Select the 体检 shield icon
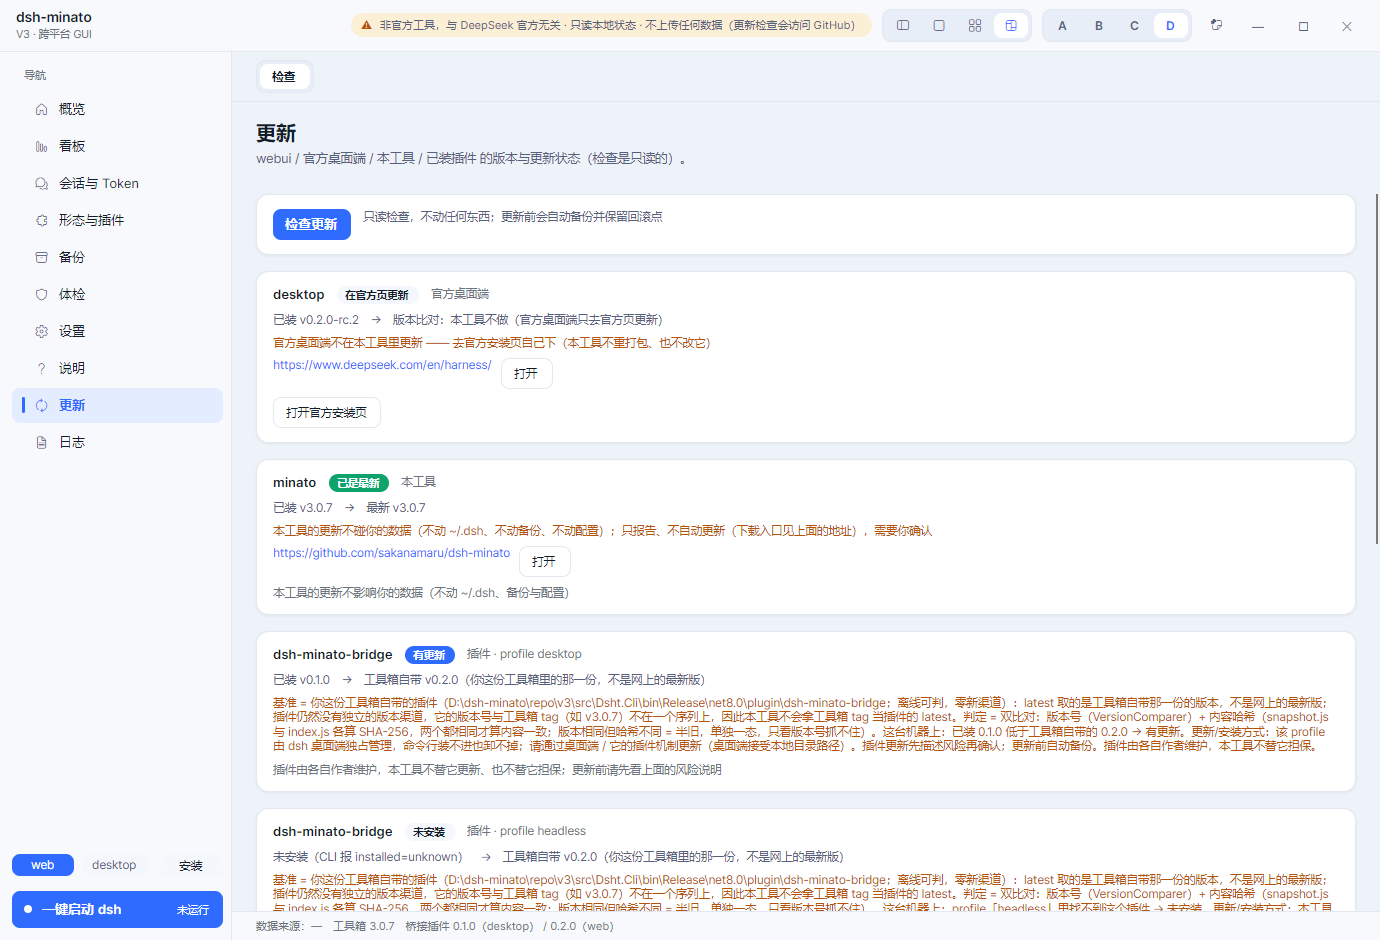The height and width of the screenshot is (940, 1380). click(x=41, y=294)
